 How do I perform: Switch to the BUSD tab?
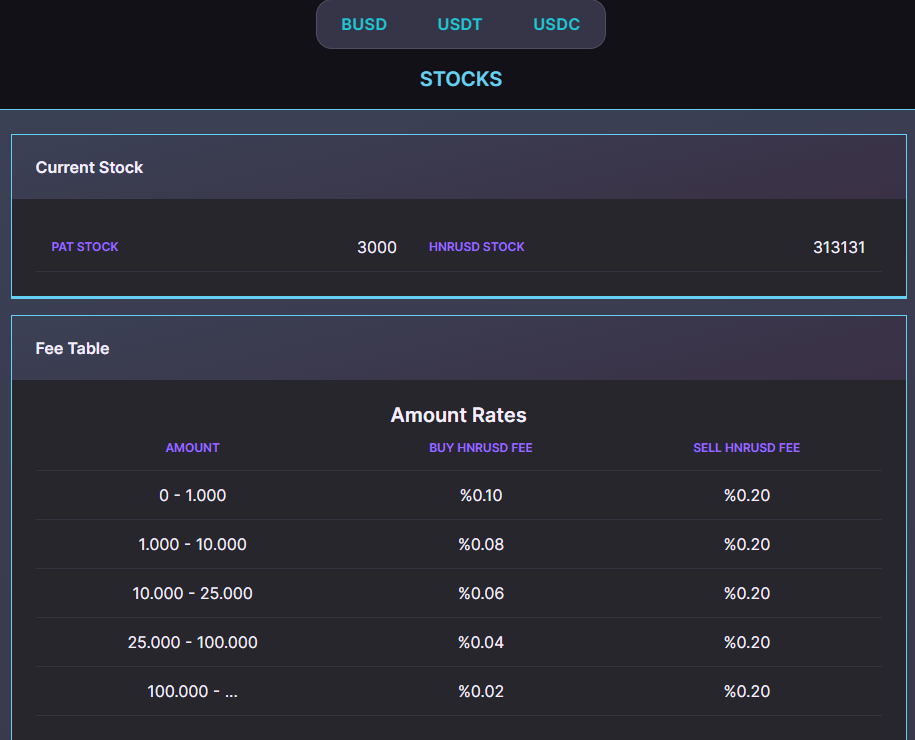364,24
